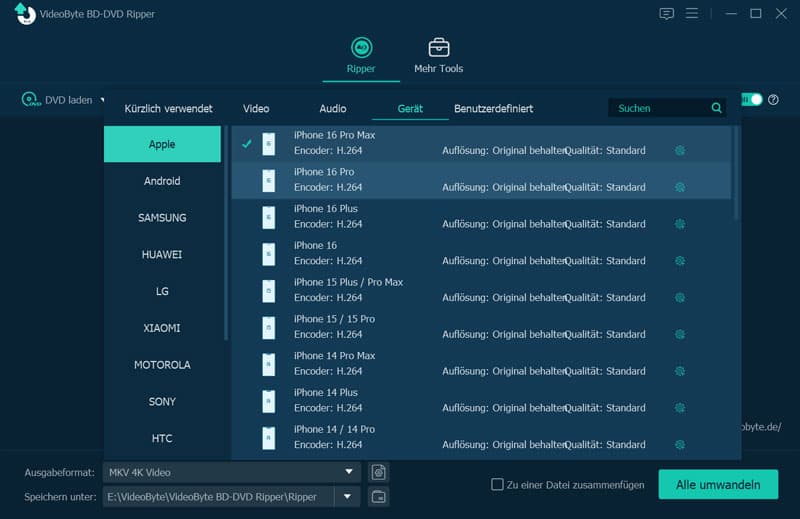The image size is (800, 519).
Task: Open the hamburger menu icon
Action: (x=692, y=13)
